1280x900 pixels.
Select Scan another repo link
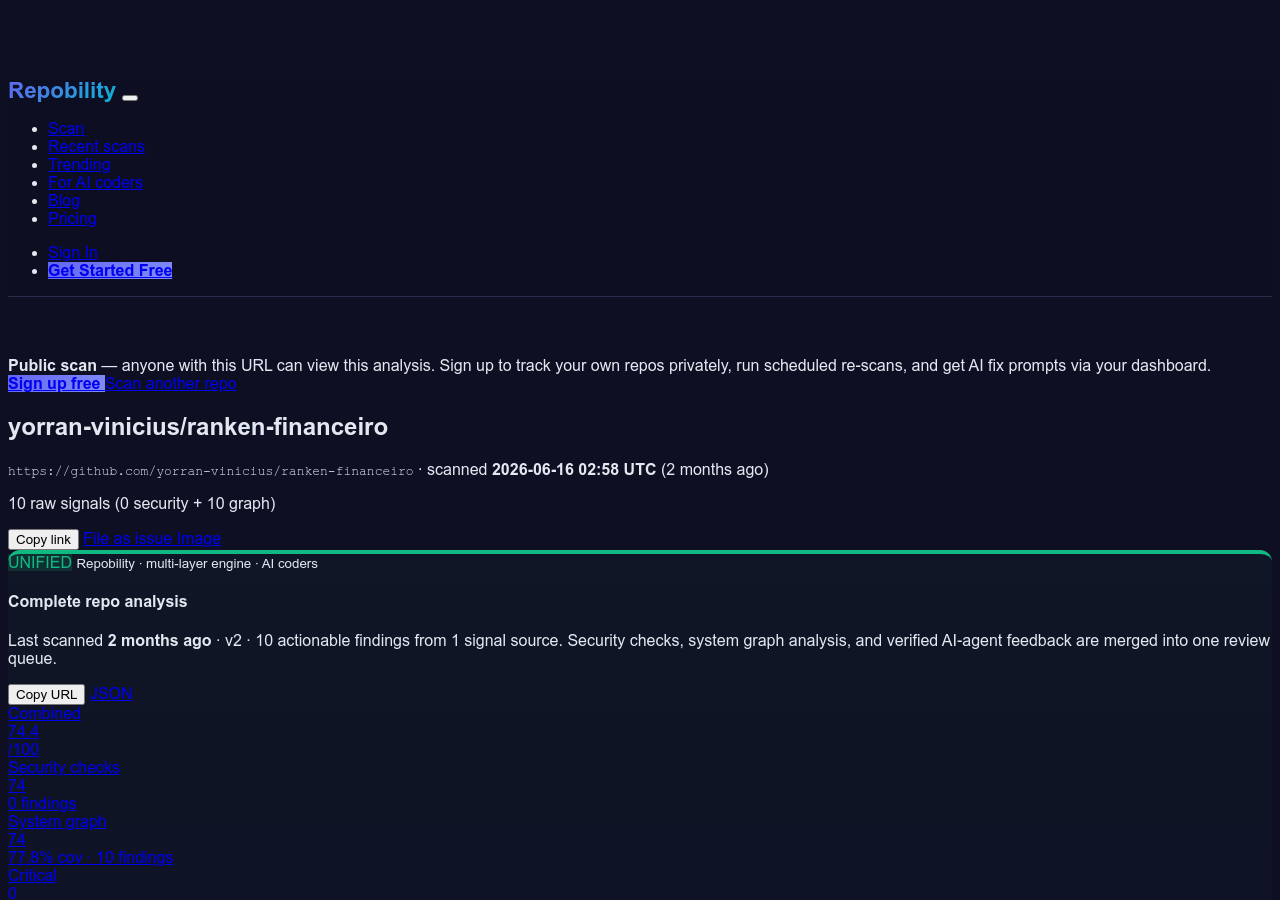(171, 383)
